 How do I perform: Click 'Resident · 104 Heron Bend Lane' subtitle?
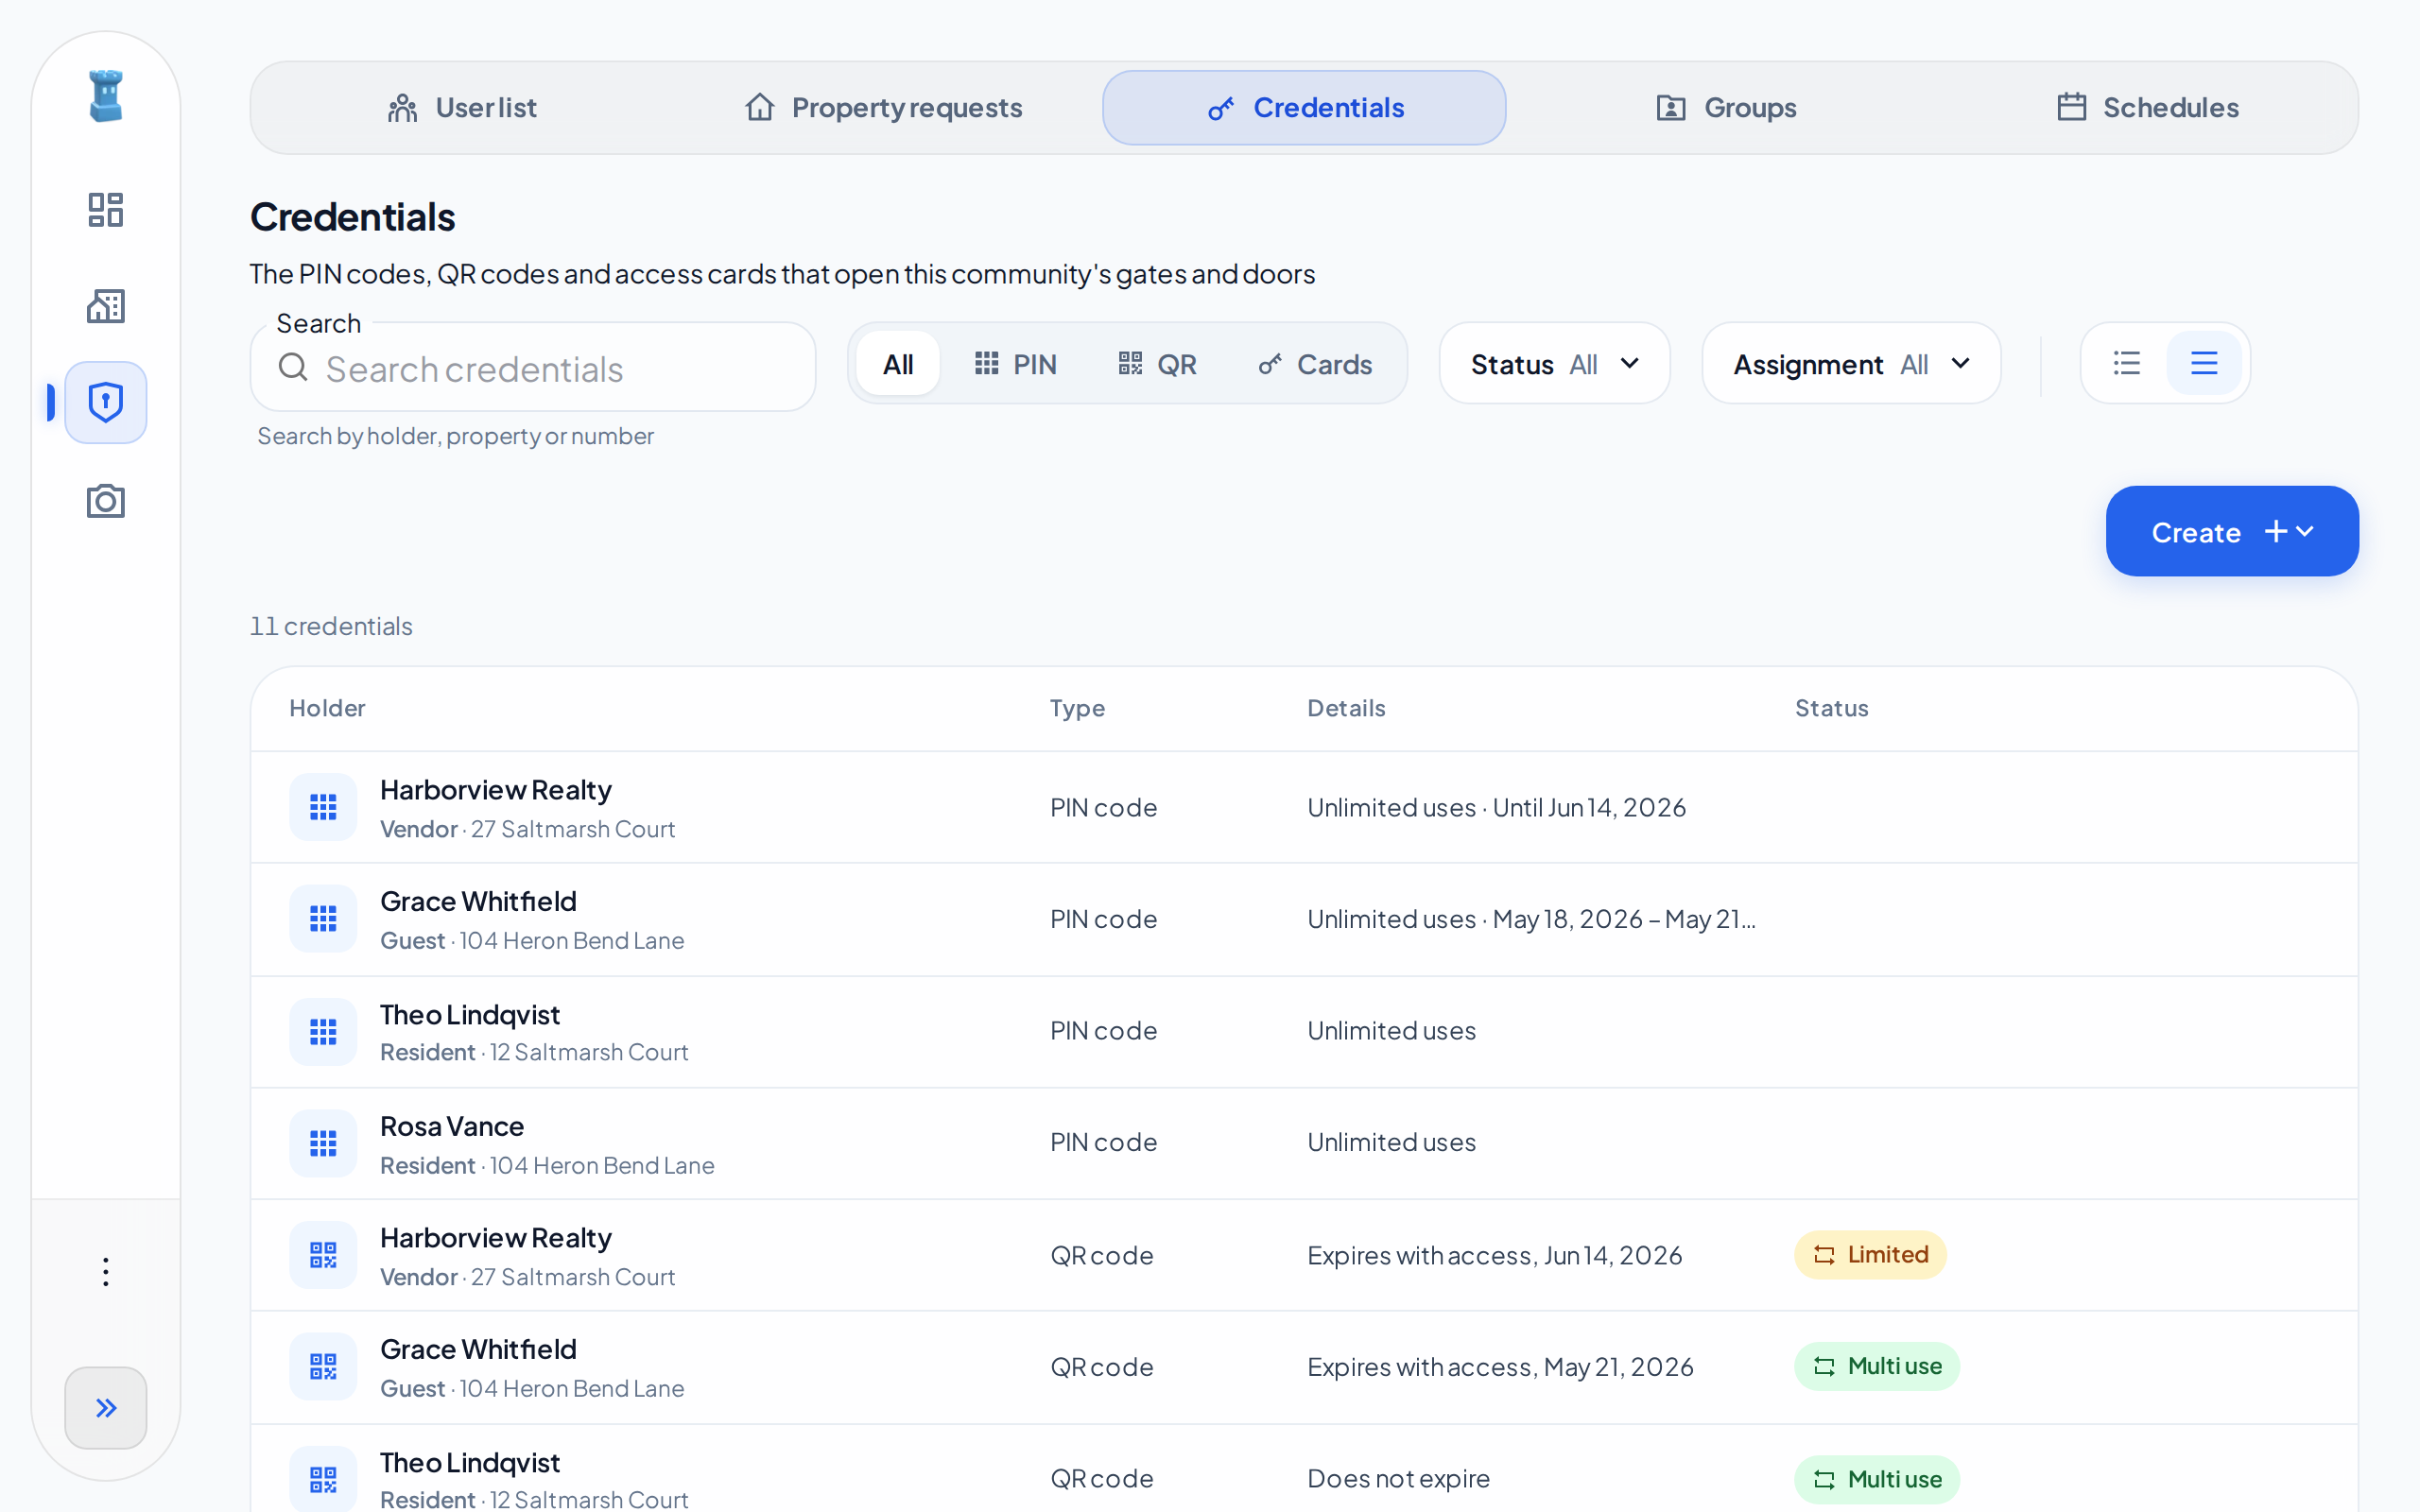(x=547, y=1165)
